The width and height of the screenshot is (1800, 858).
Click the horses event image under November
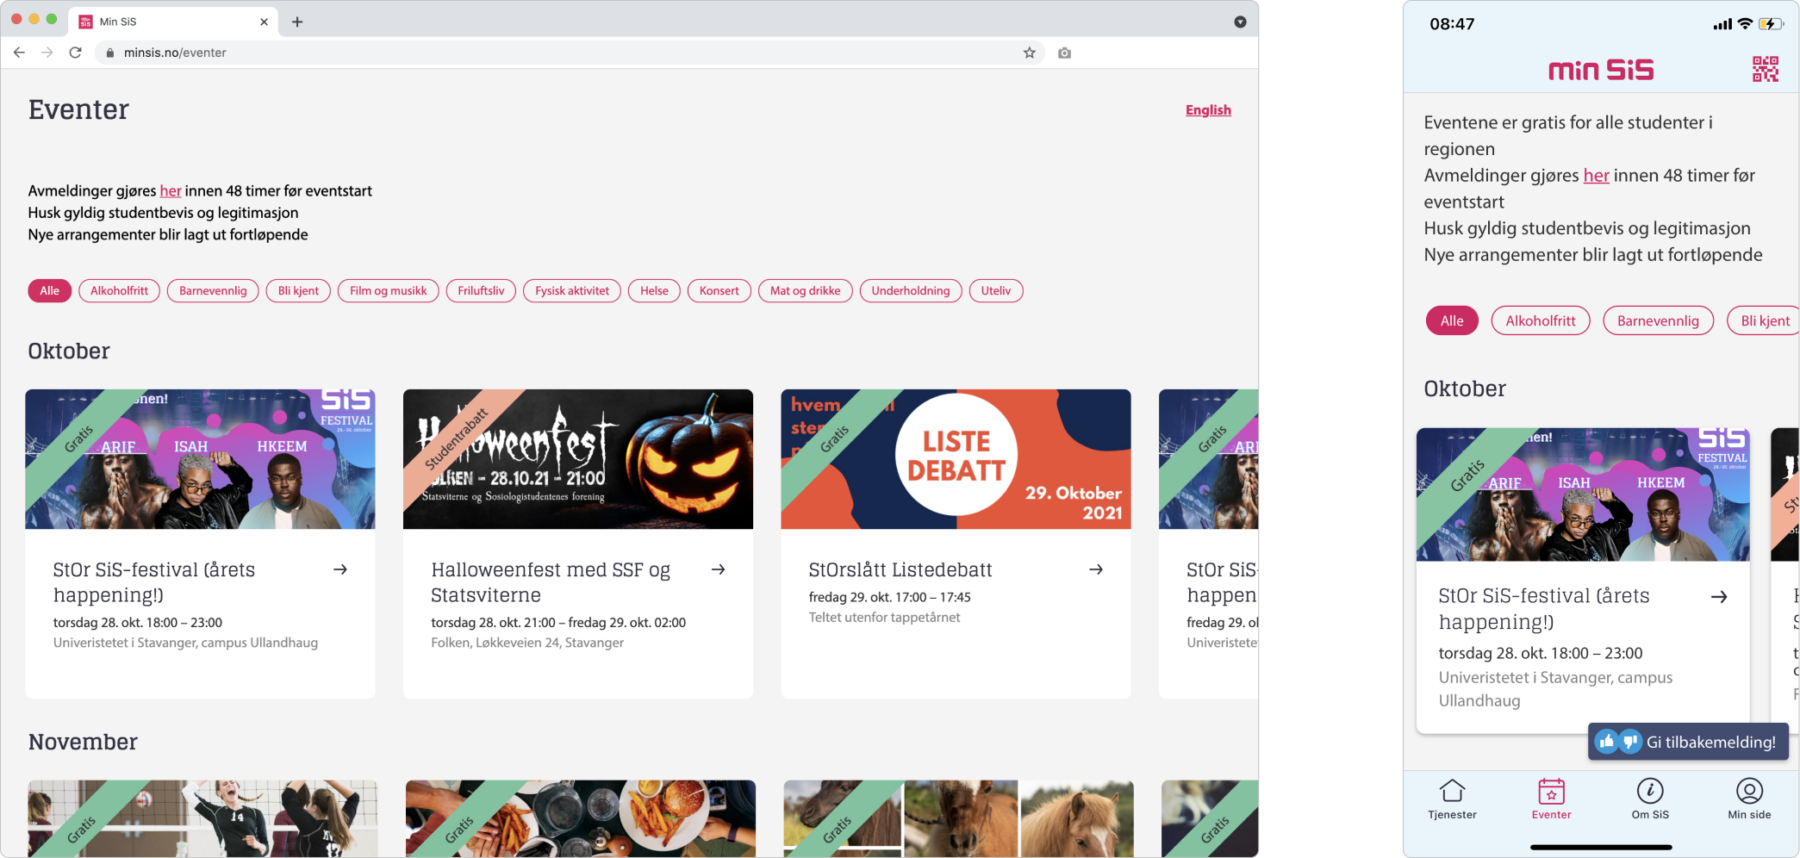pyautogui.click(x=959, y=818)
